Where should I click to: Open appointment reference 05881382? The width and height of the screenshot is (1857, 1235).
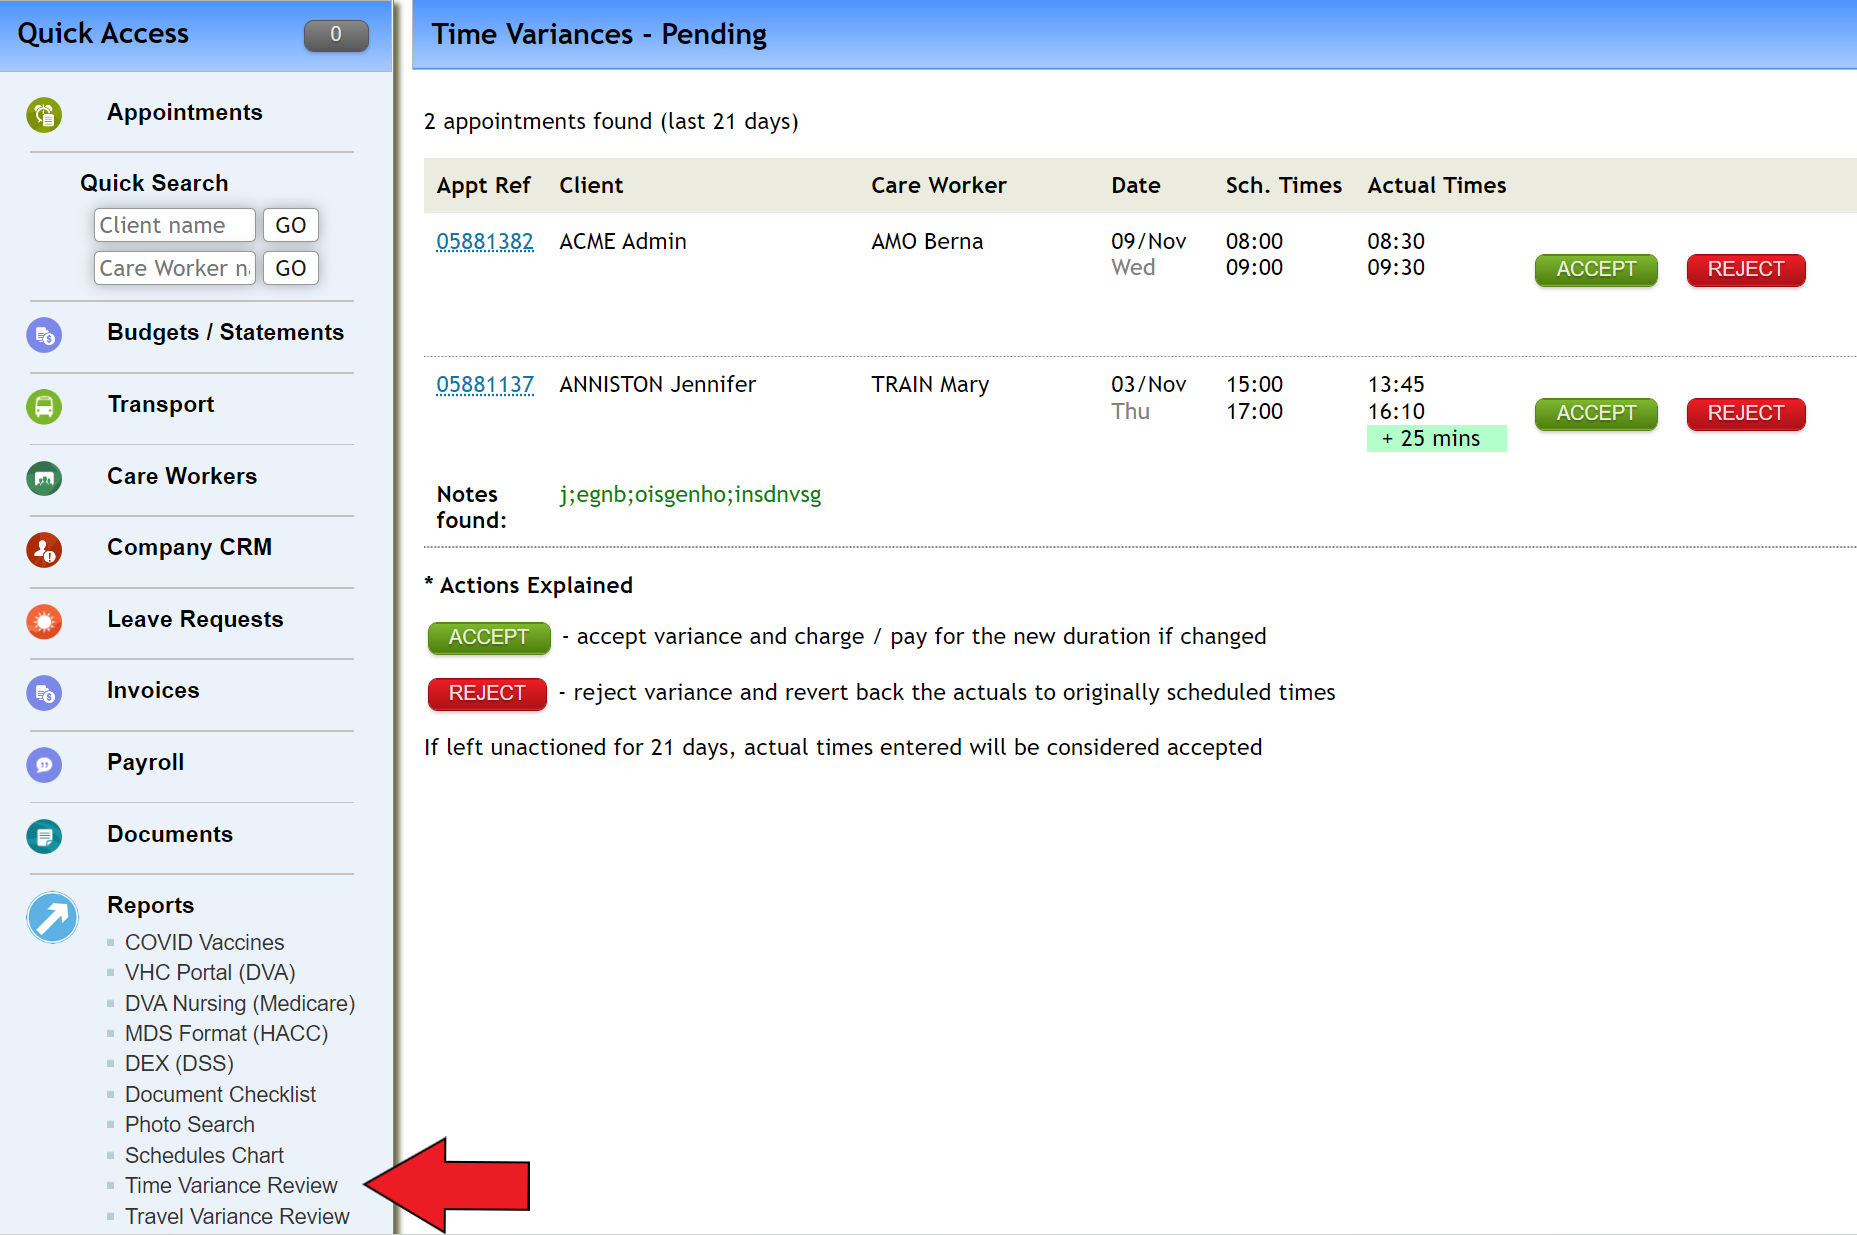tap(484, 241)
